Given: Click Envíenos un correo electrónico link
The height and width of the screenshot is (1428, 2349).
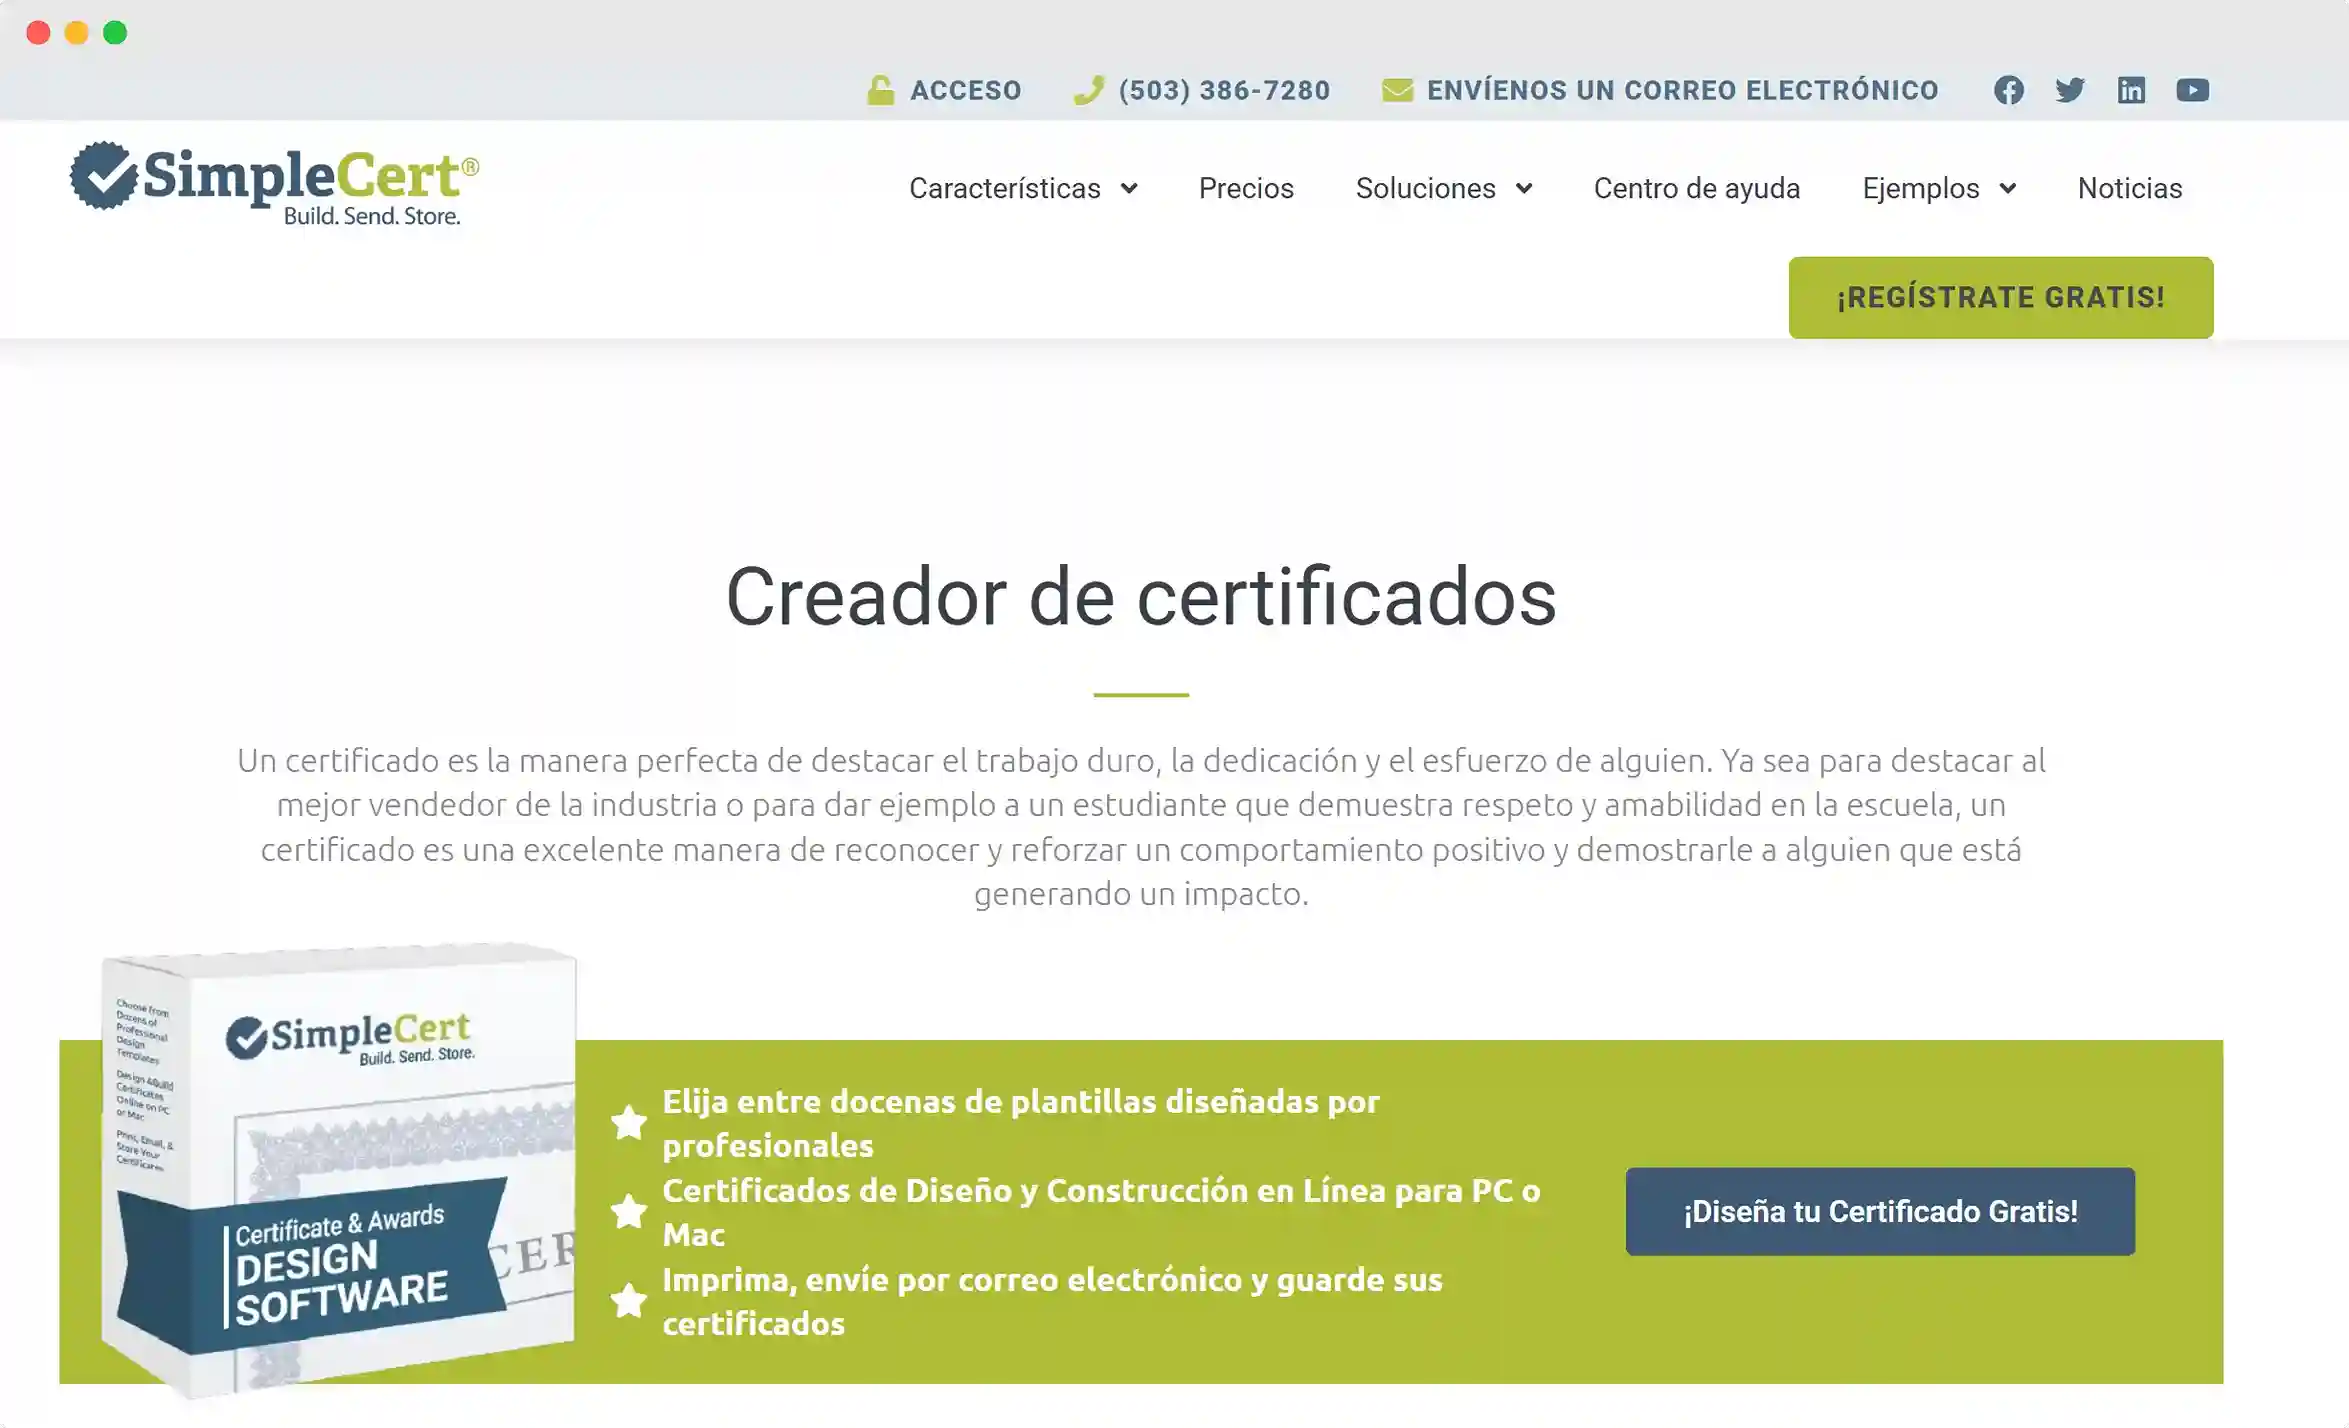Looking at the screenshot, I should coord(1682,90).
